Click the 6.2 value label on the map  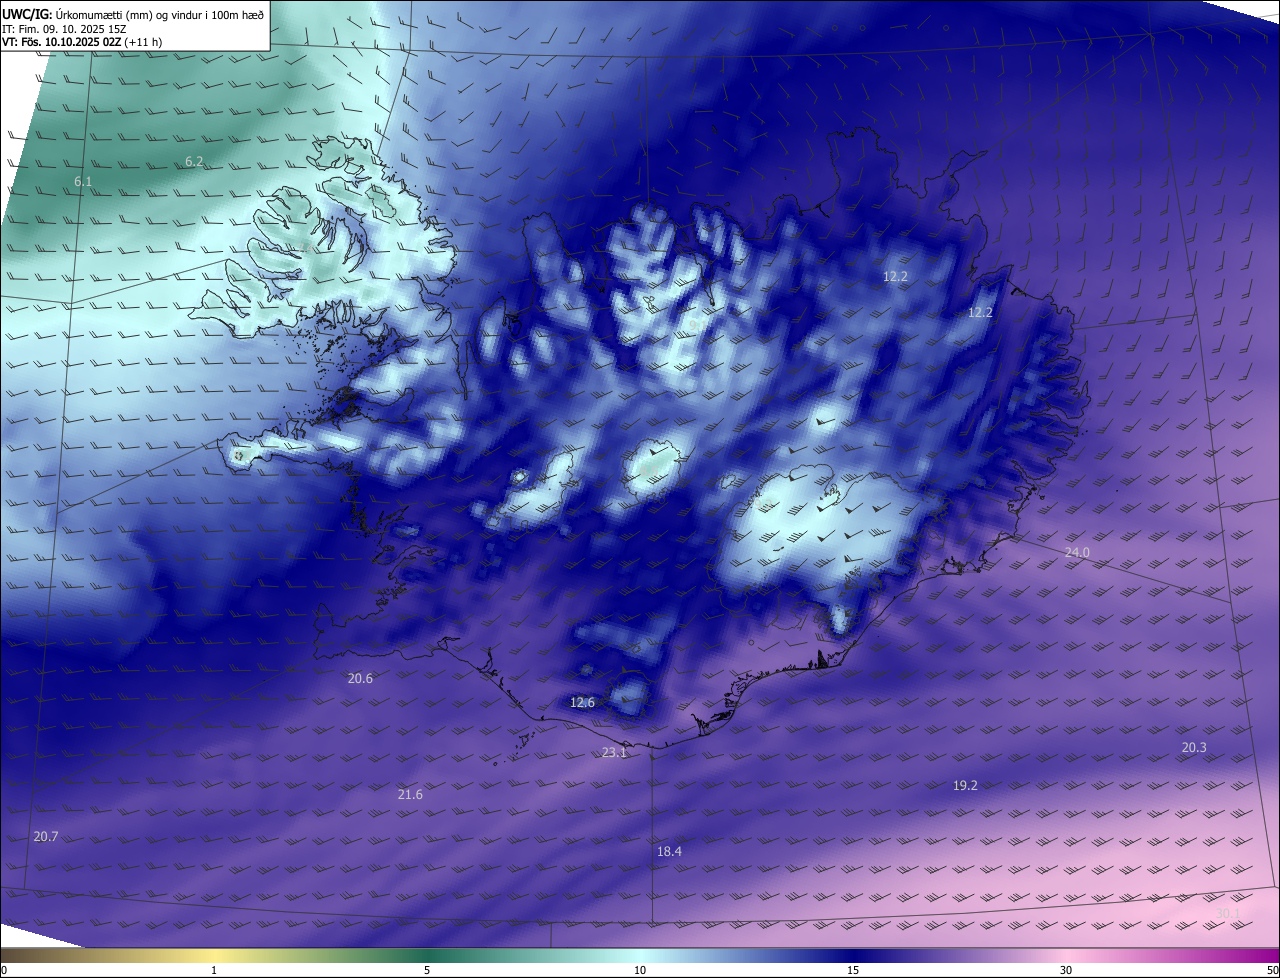coord(194,161)
